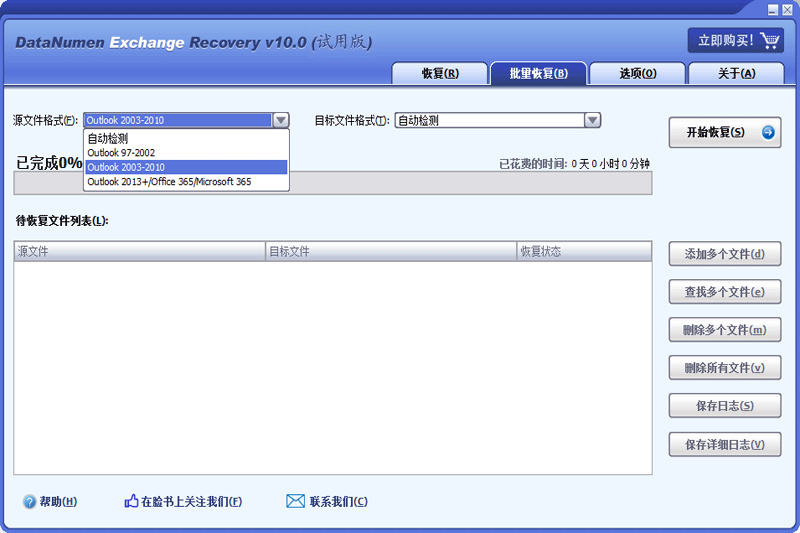This screenshot has height=533, width=800.
Task: Save log with 保存日志(S) button
Action: 725,406
